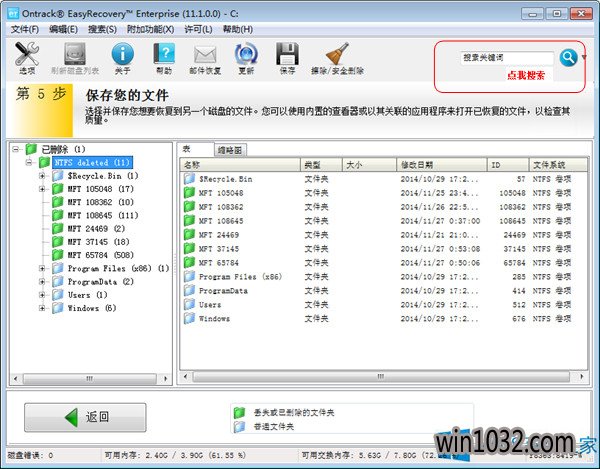Click the 保存 floppy disk icon
600x469 pixels.
pyautogui.click(x=288, y=58)
